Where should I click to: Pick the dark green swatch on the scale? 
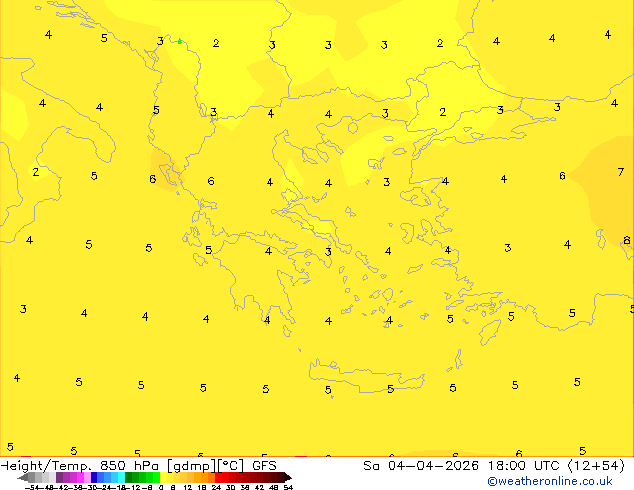point(129,477)
